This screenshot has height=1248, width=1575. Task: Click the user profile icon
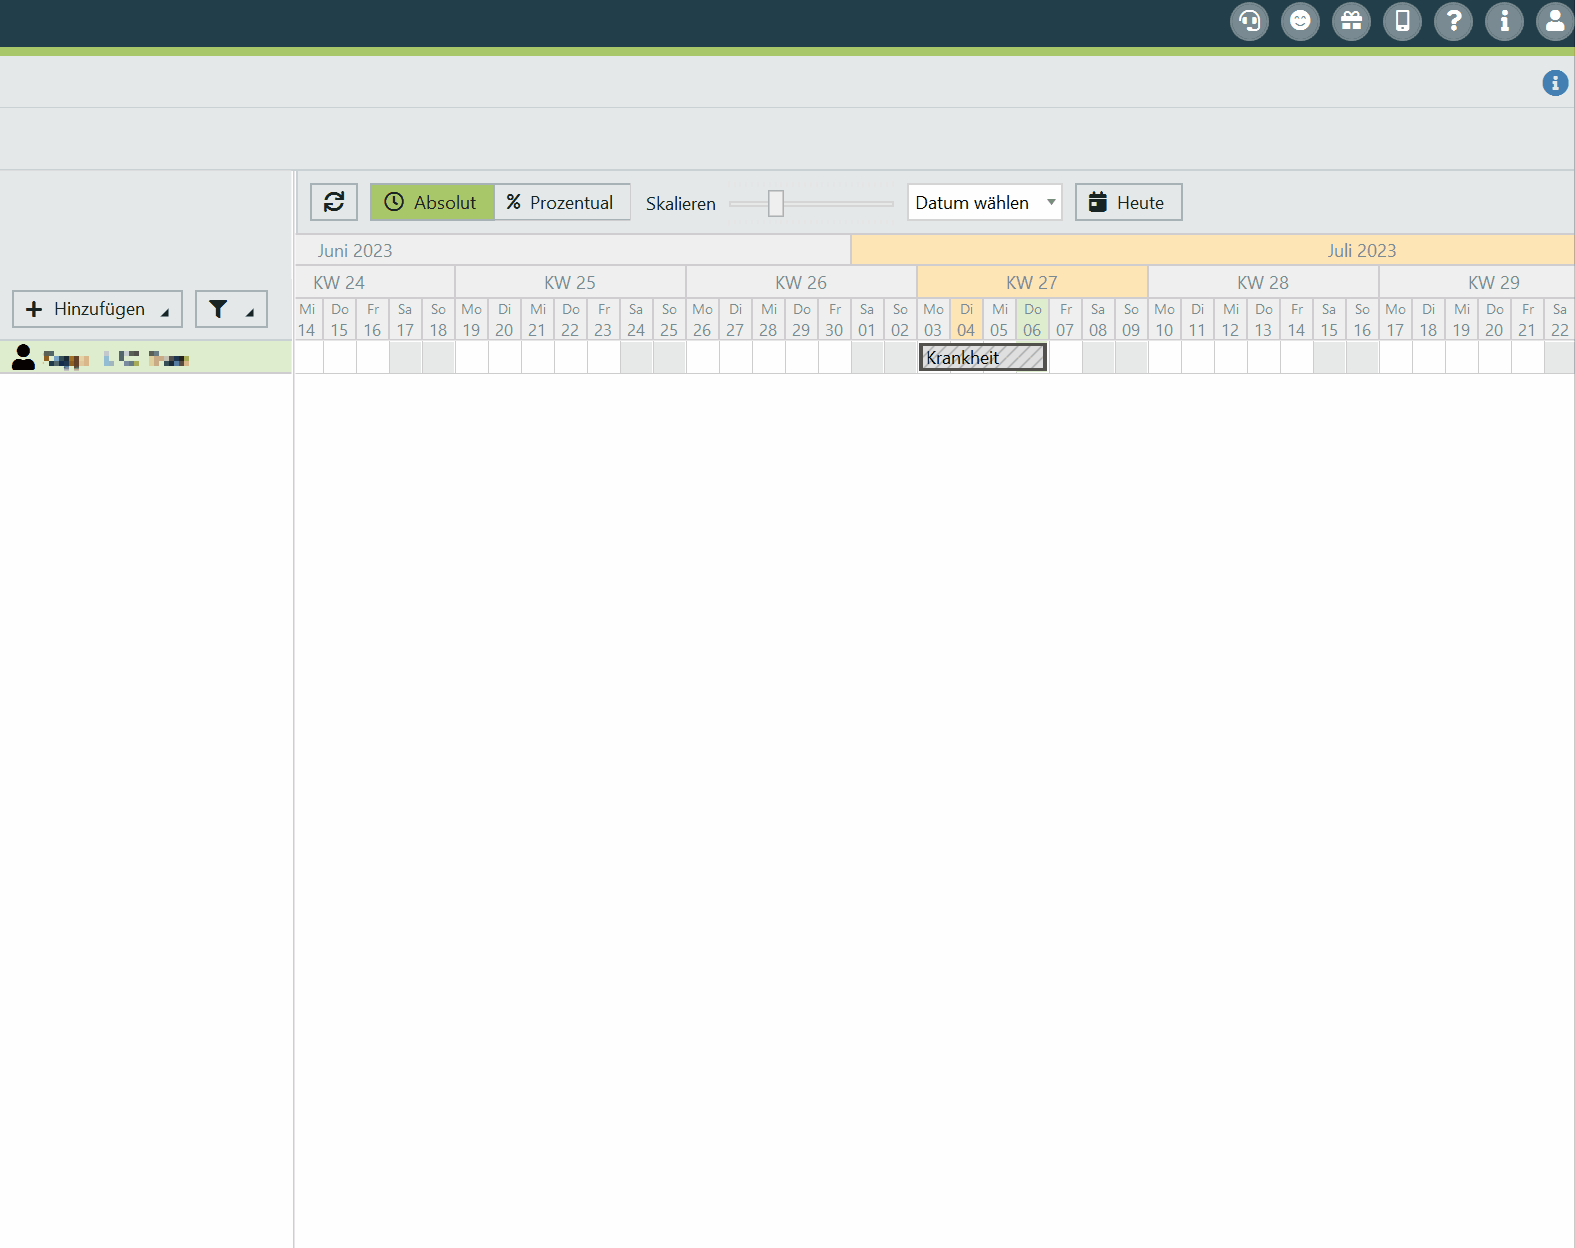click(x=1555, y=21)
